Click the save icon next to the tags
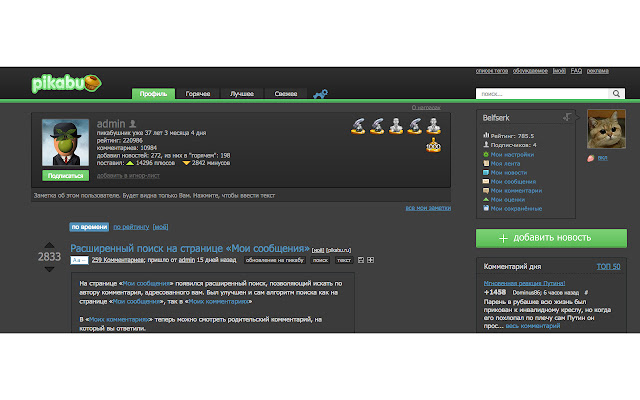Screen dimensions: 640x400 tap(361, 260)
